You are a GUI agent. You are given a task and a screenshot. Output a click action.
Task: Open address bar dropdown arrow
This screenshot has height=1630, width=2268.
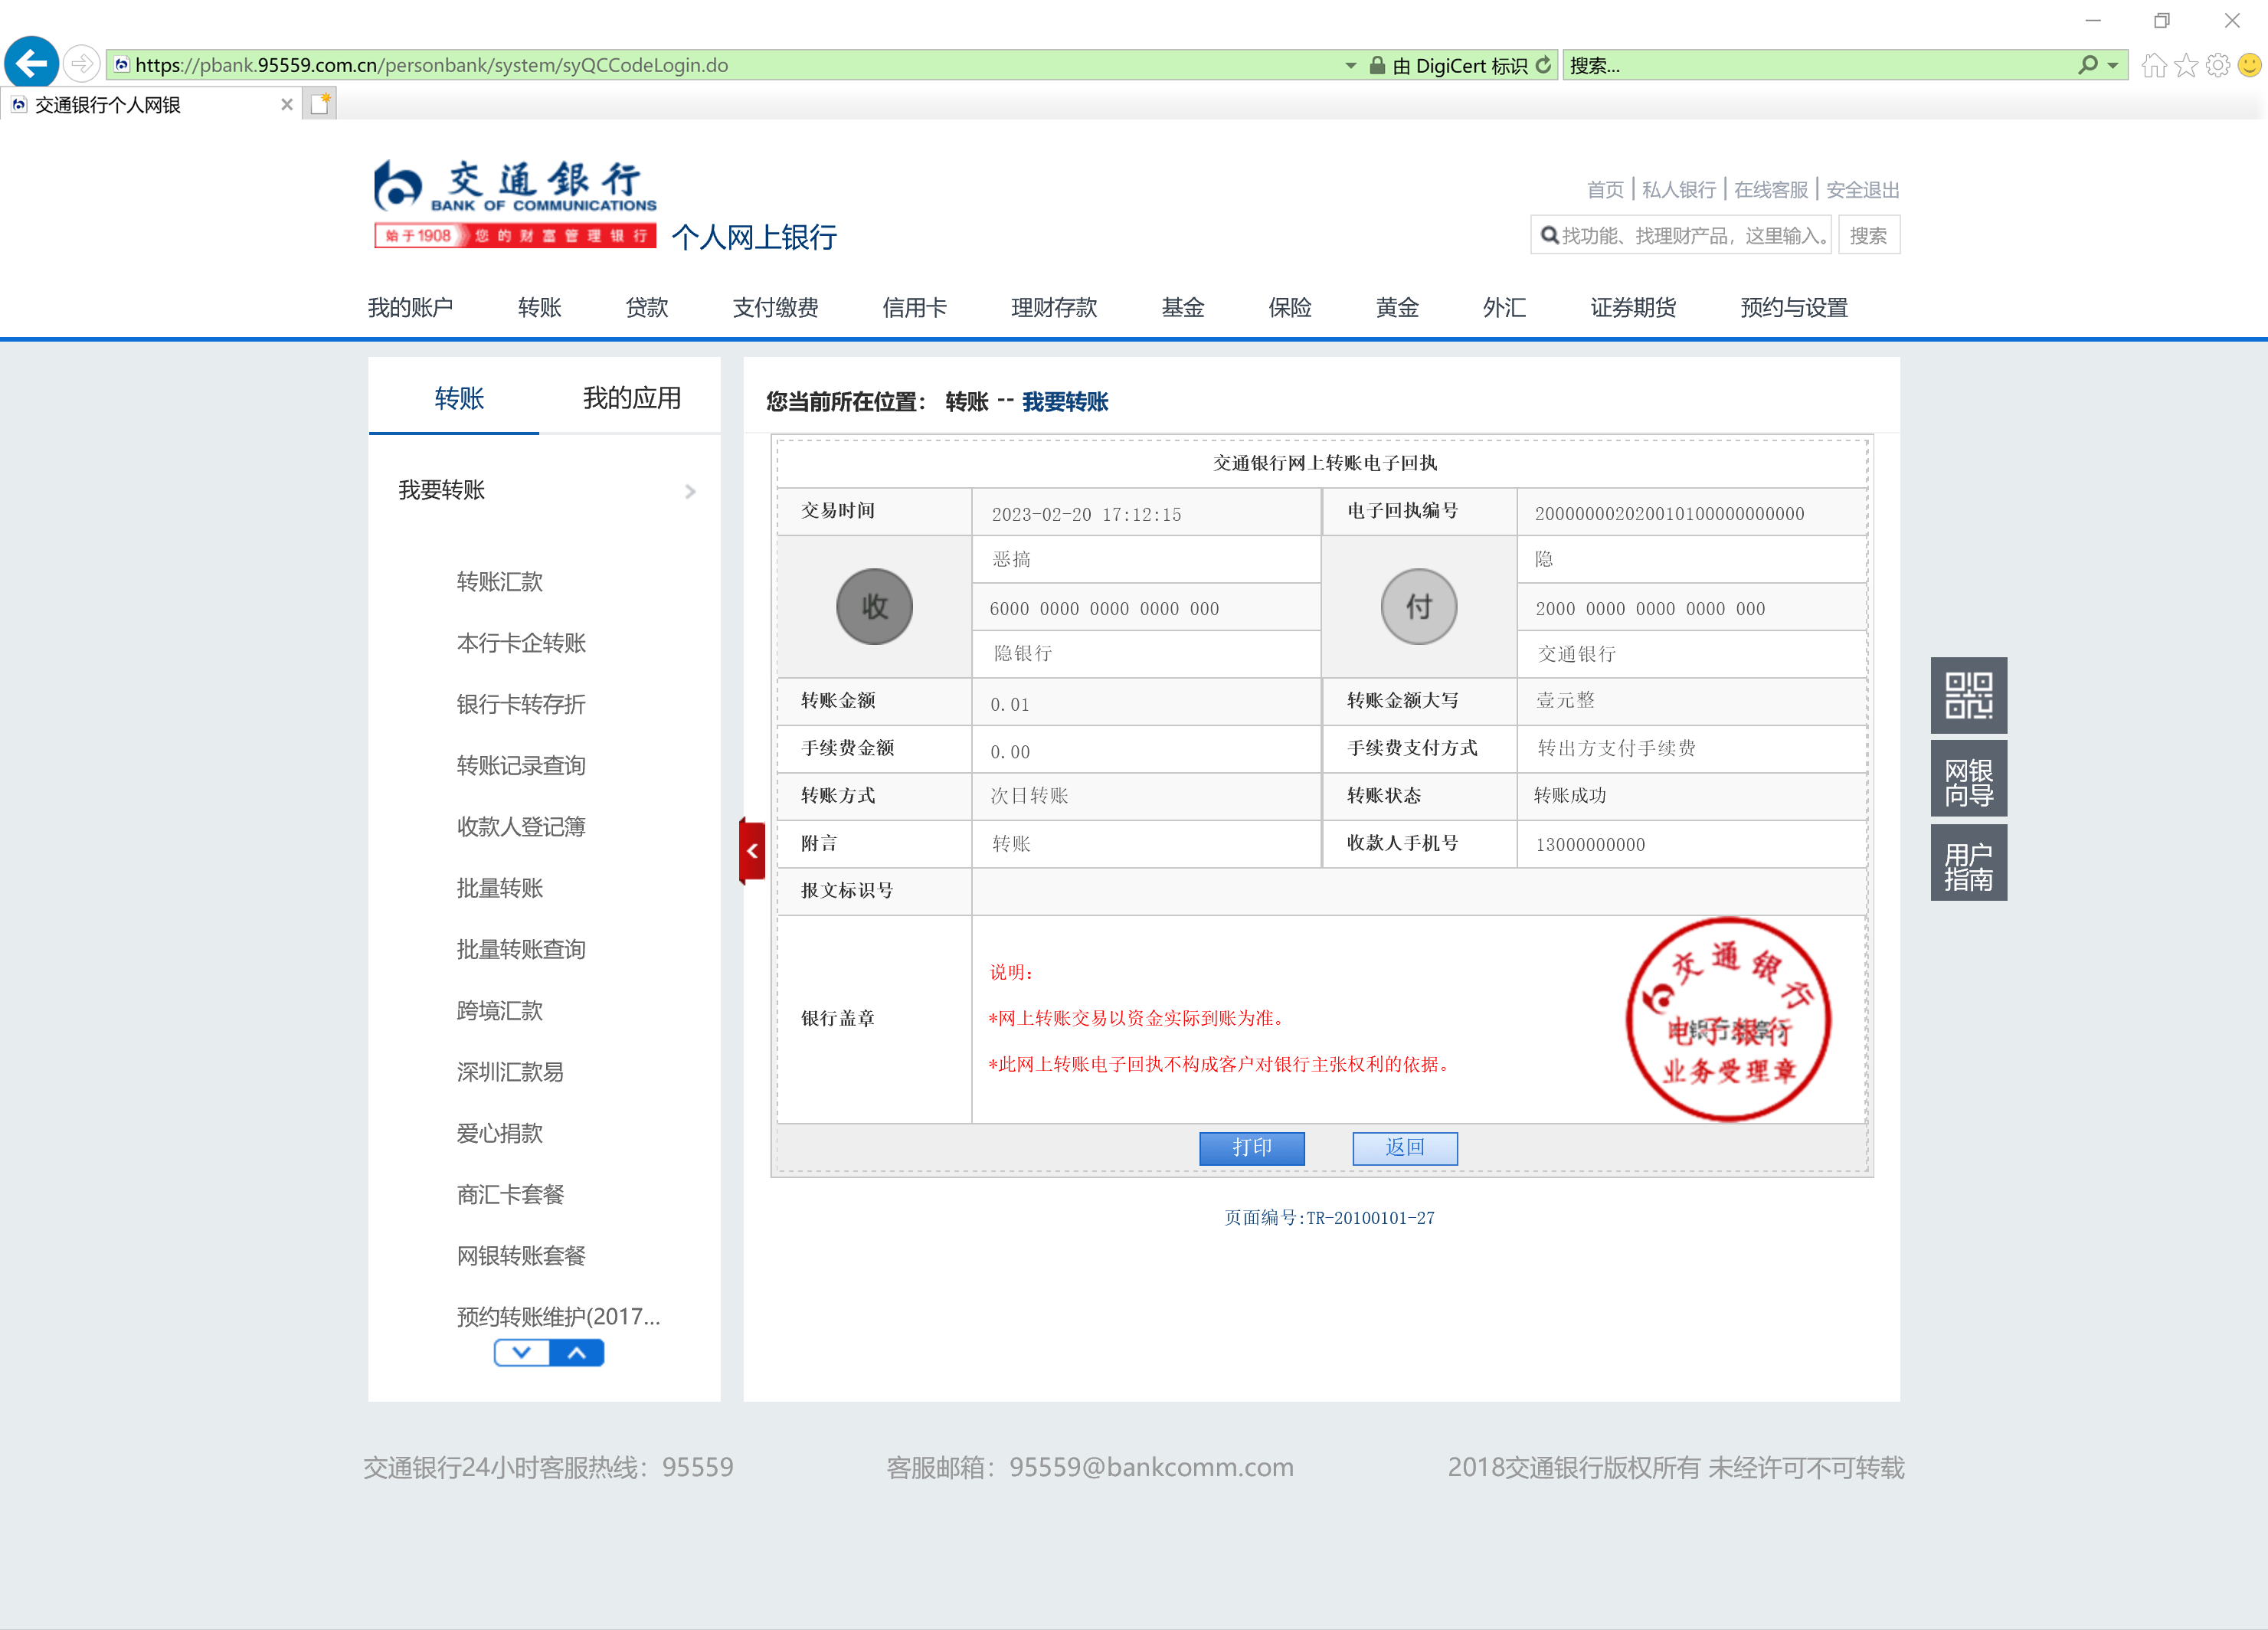(1350, 65)
